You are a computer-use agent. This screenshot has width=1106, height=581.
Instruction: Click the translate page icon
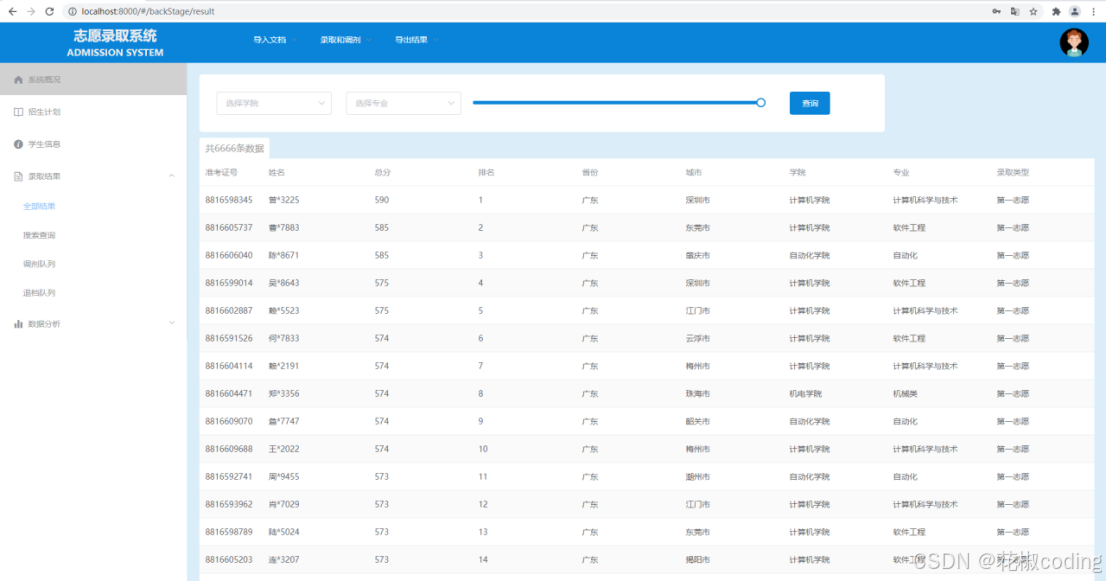(x=1014, y=11)
